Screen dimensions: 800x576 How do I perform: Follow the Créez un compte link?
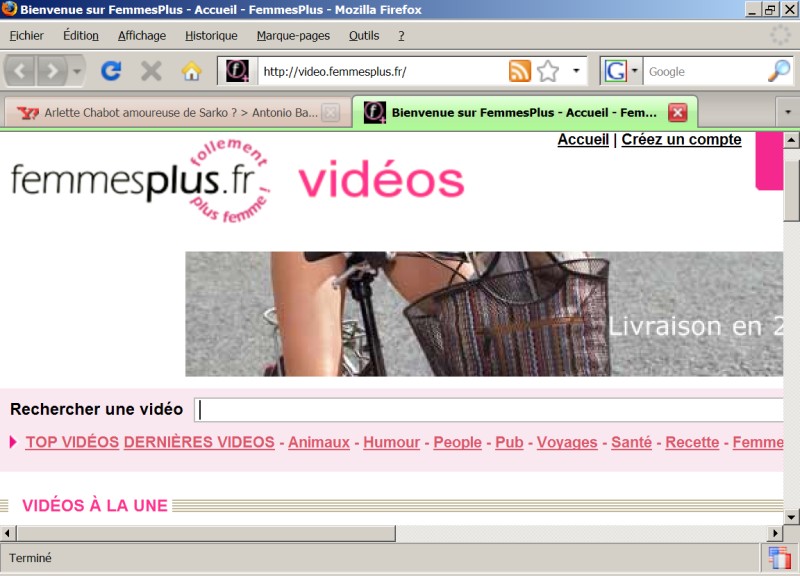point(681,139)
